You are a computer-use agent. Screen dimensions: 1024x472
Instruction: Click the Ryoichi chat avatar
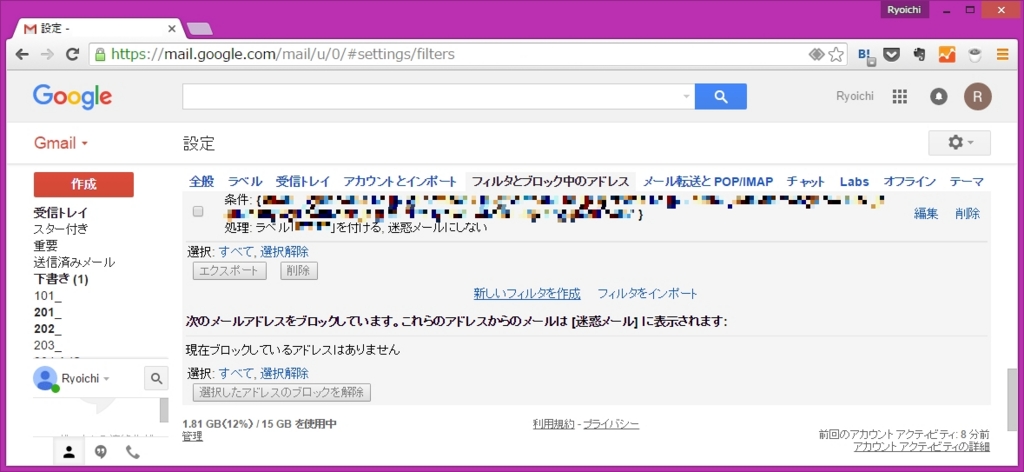45,378
